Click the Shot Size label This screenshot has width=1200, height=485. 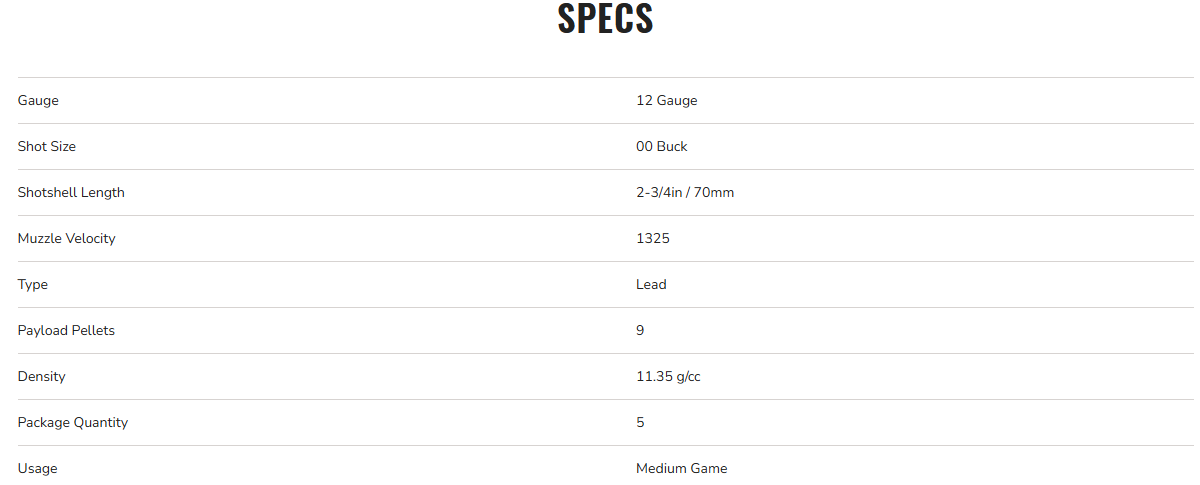point(47,146)
